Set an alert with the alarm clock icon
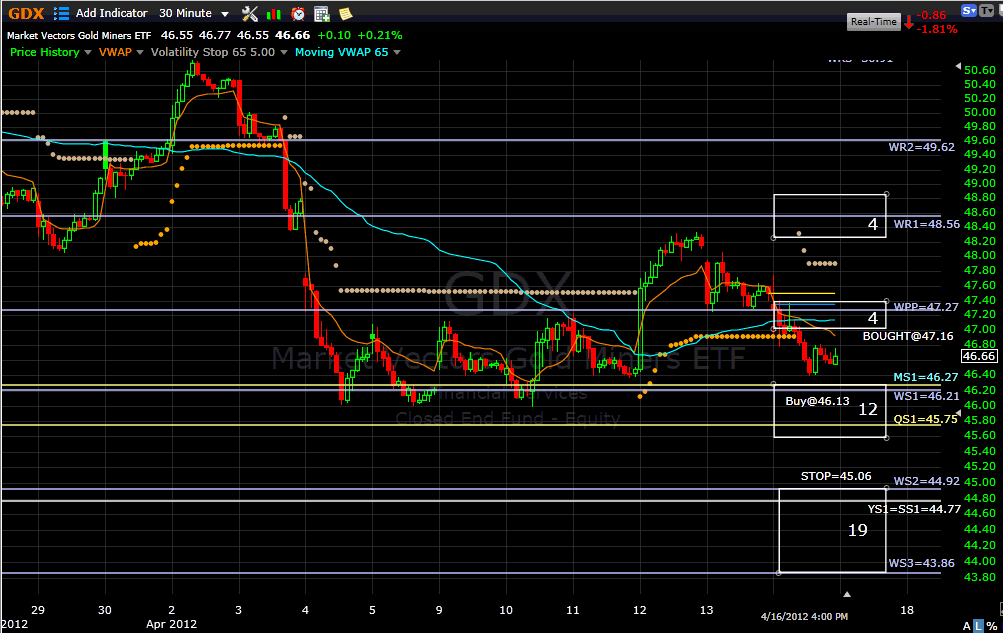This screenshot has height=633, width=1003. 298,14
